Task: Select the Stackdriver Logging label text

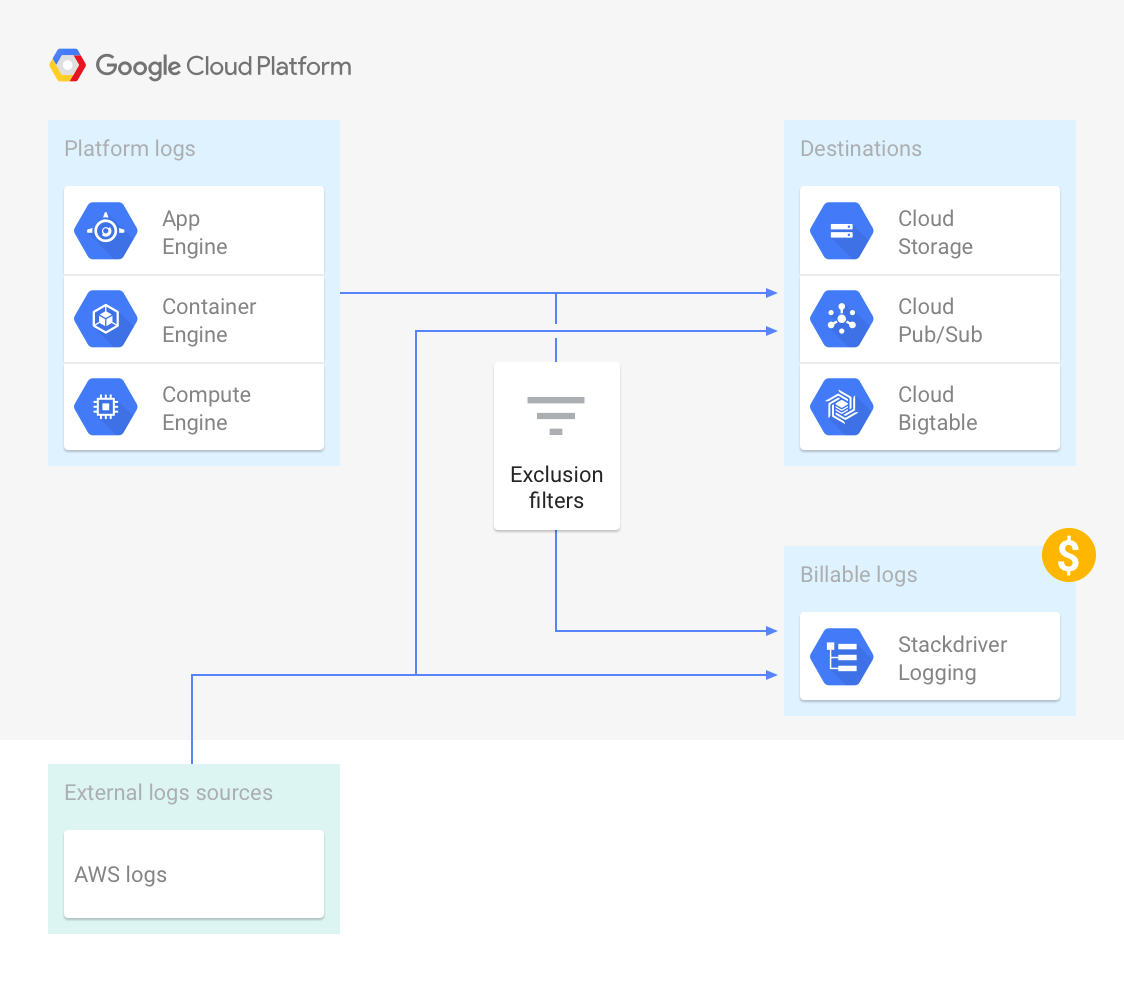Action: (953, 659)
